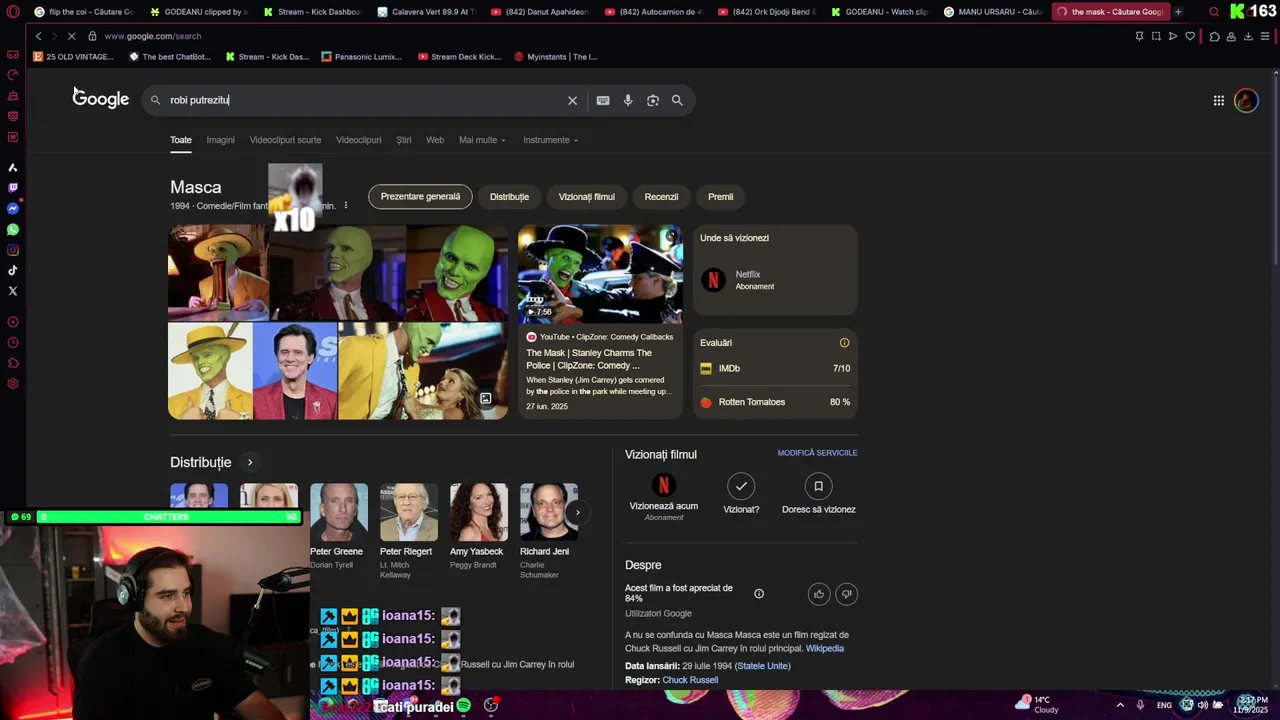The image size is (1280, 720).
Task: Switch to the Imagini tab
Action: (x=220, y=140)
